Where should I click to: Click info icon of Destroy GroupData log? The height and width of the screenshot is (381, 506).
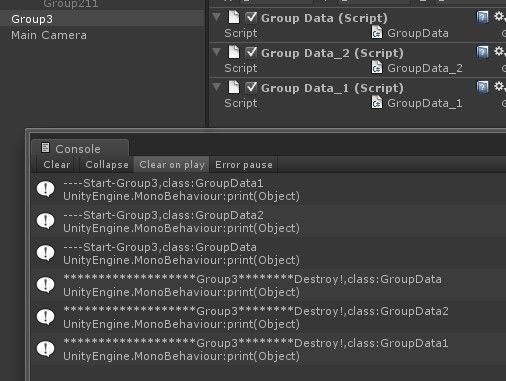[x=45, y=285]
